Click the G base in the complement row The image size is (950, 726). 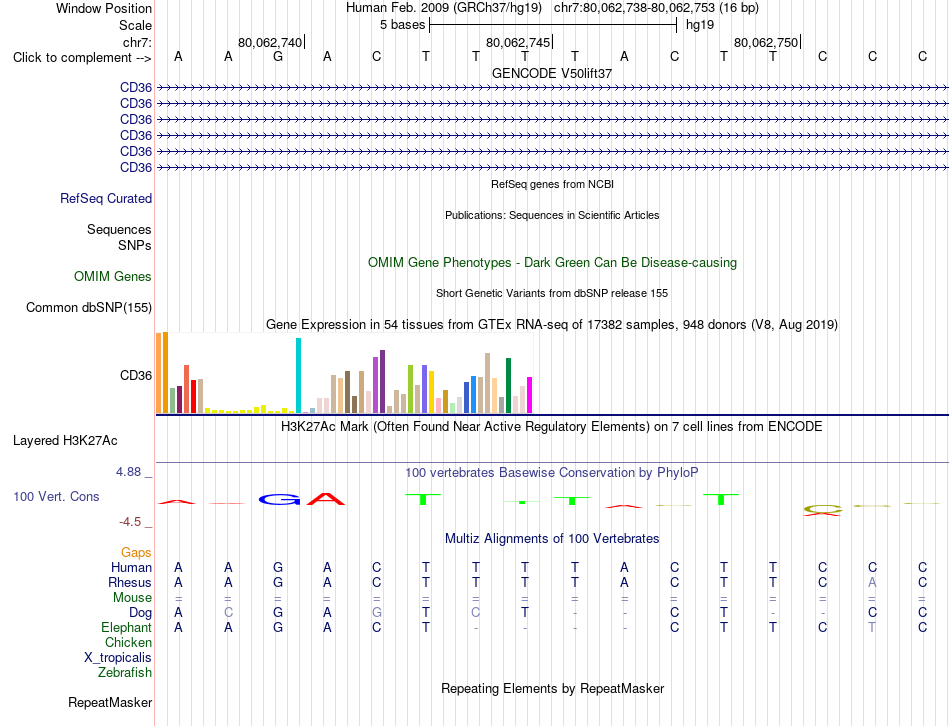coord(277,56)
